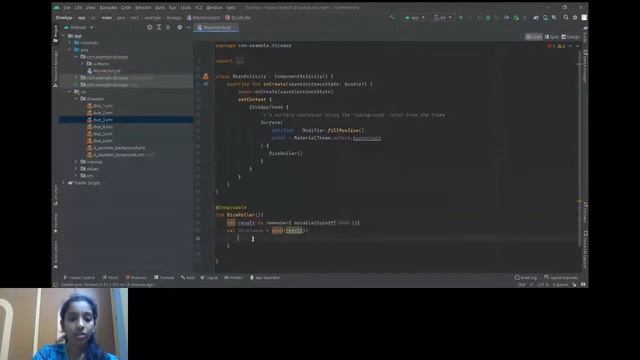Click the user account icon at toolbar end
The width and height of the screenshot is (640, 360).
[584, 18]
